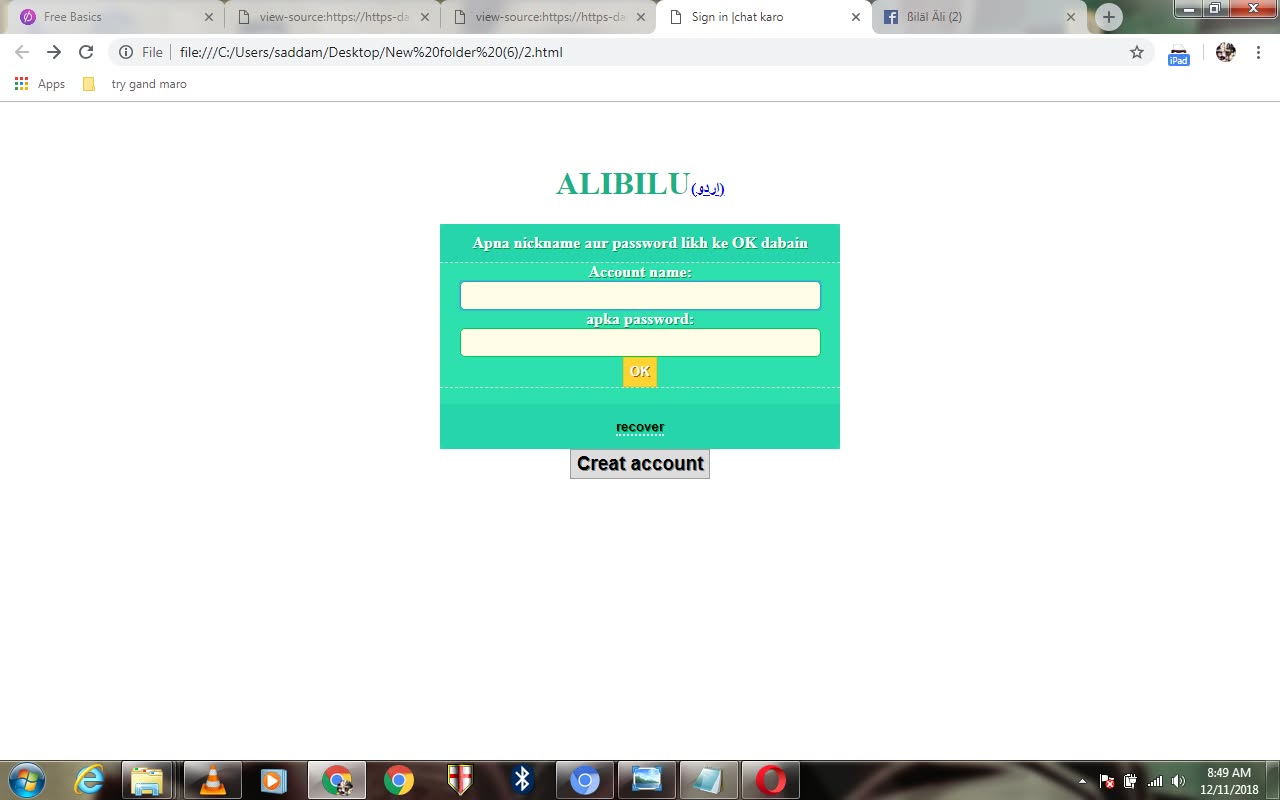
Task: Switch to the Free Basics tab
Action: [x=115, y=17]
